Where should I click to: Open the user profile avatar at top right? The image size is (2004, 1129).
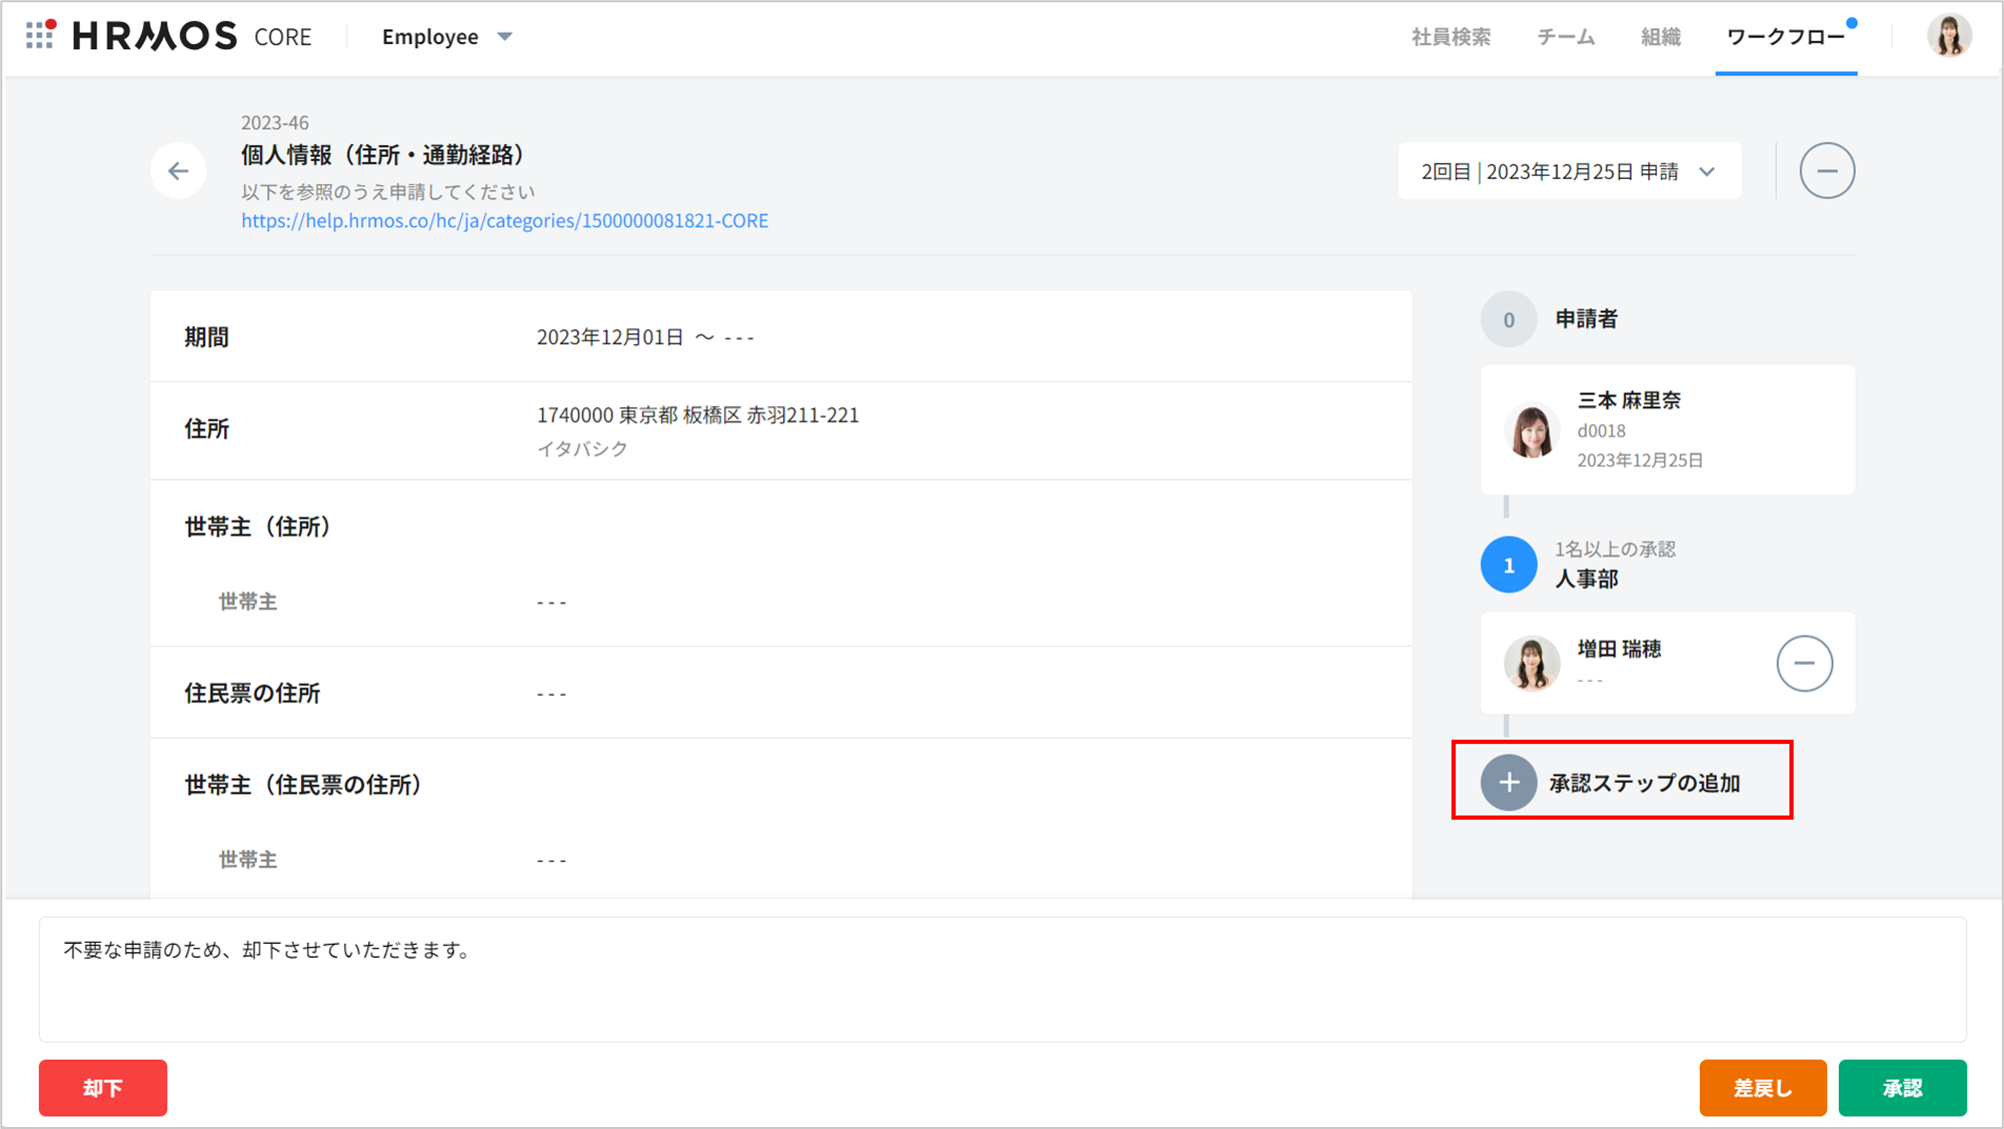coord(1948,36)
